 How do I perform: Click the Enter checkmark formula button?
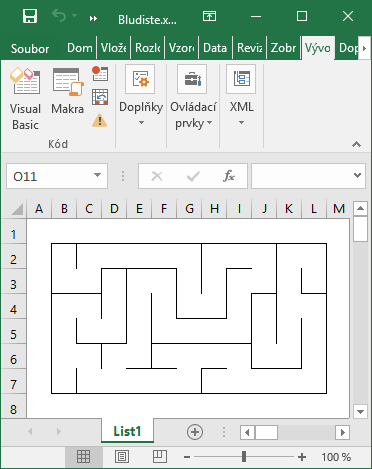tap(193, 176)
